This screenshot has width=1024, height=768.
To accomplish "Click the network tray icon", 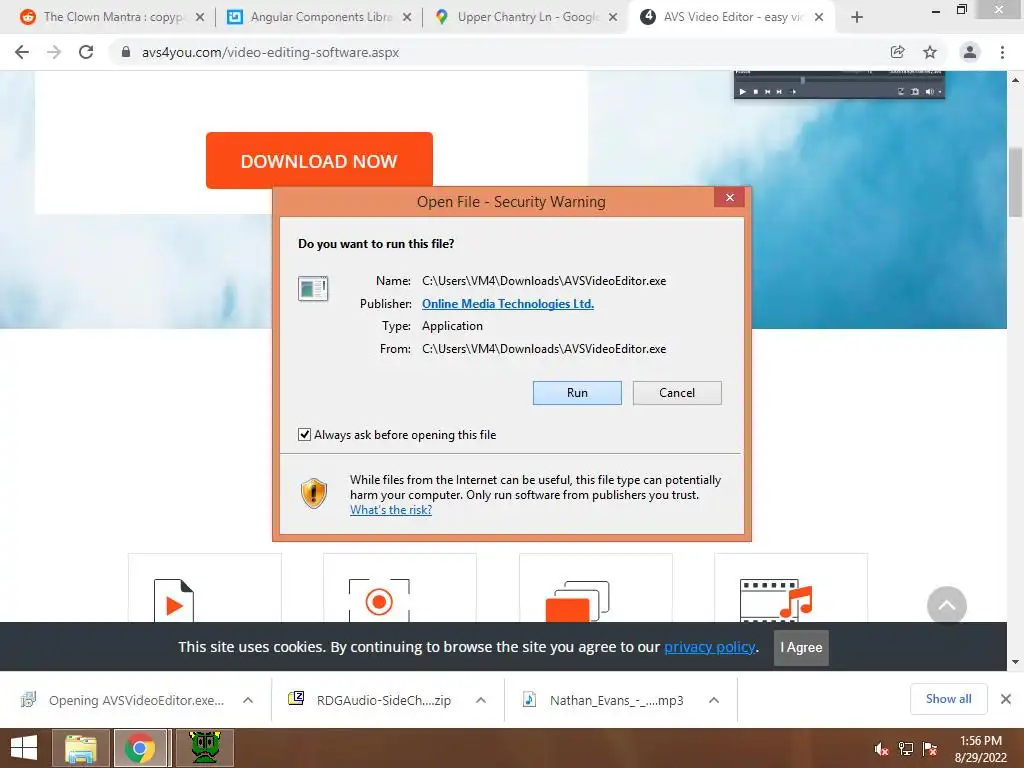I will click(x=905, y=749).
